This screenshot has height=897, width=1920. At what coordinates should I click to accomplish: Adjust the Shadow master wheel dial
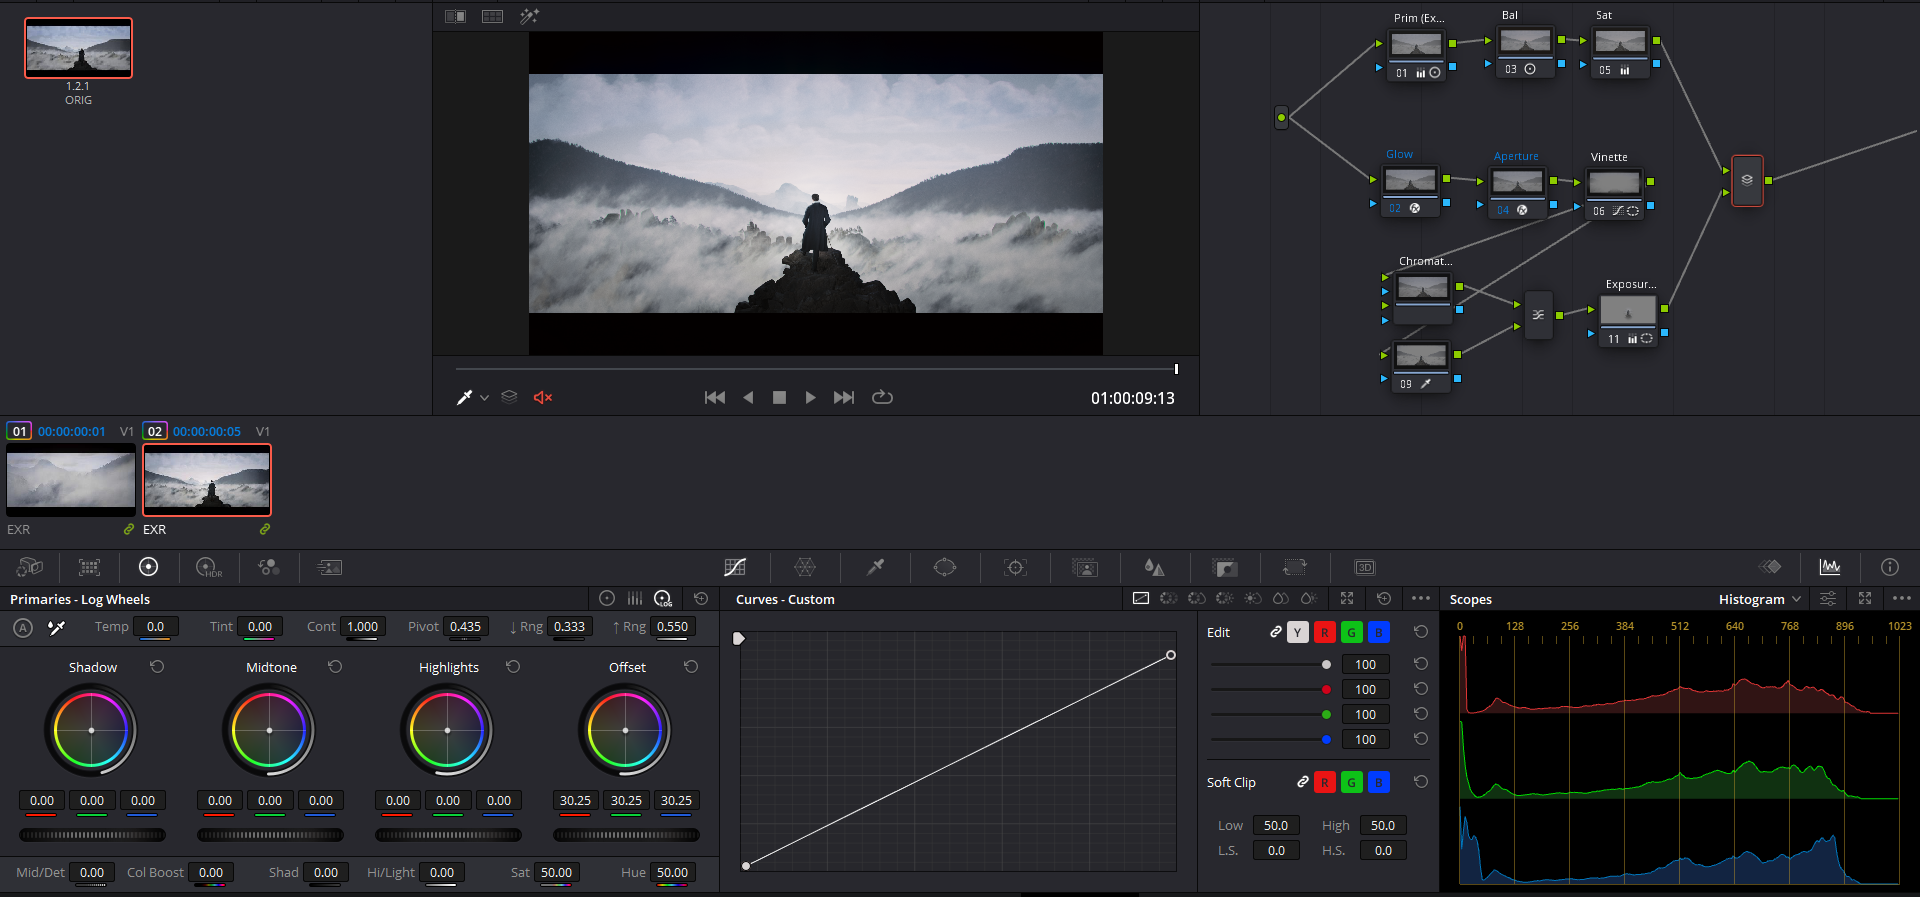coord(92,834)
